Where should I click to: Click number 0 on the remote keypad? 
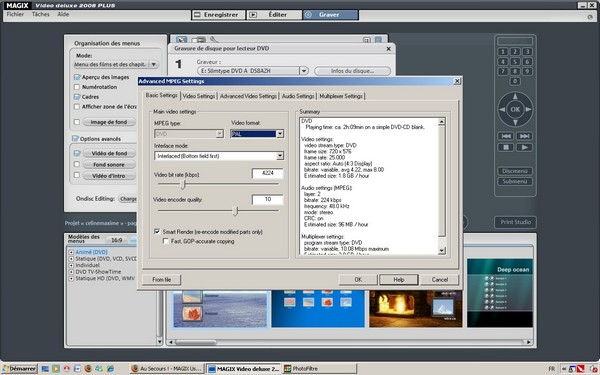tap(515, 81)
